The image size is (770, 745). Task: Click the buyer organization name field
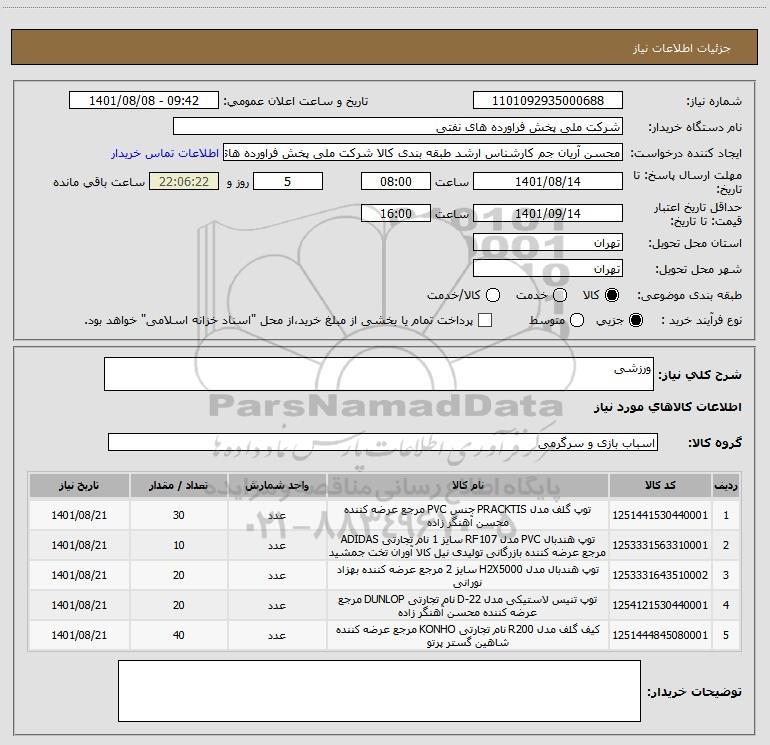[x=398, y=126]
